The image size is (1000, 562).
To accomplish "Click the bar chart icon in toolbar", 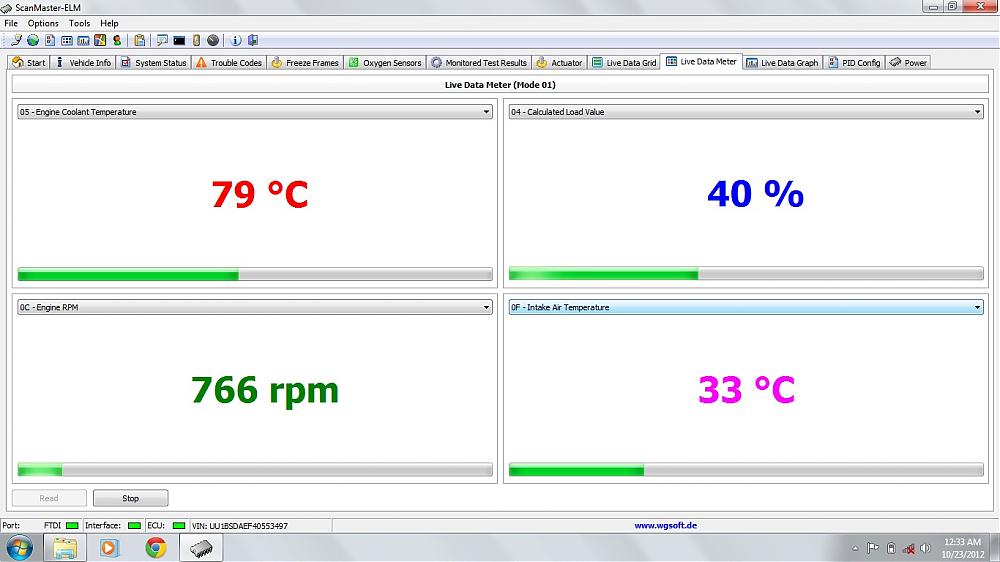I will [83, 41].
